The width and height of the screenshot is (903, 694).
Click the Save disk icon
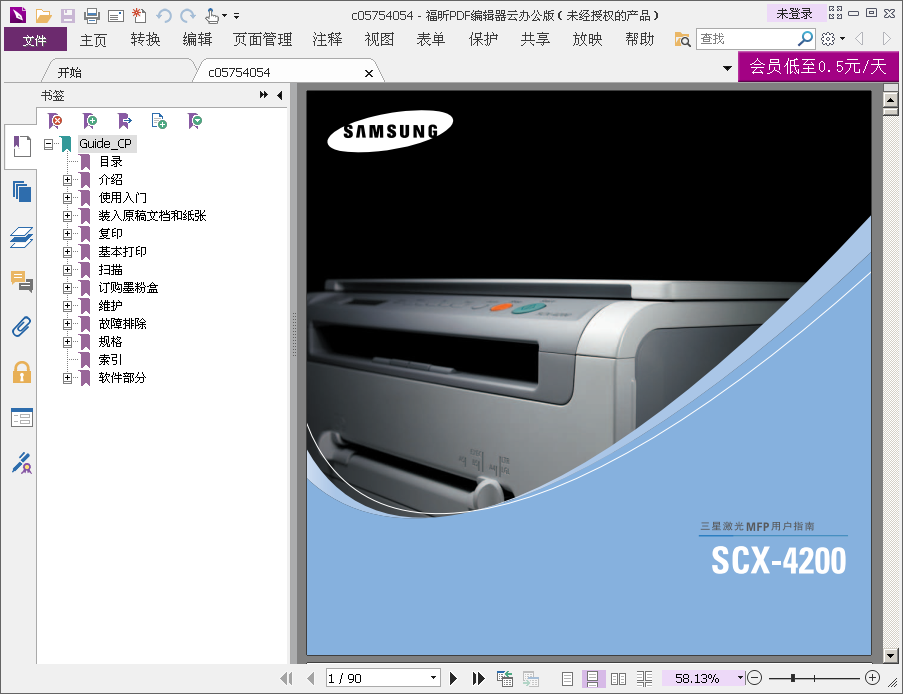click(68, 16)
